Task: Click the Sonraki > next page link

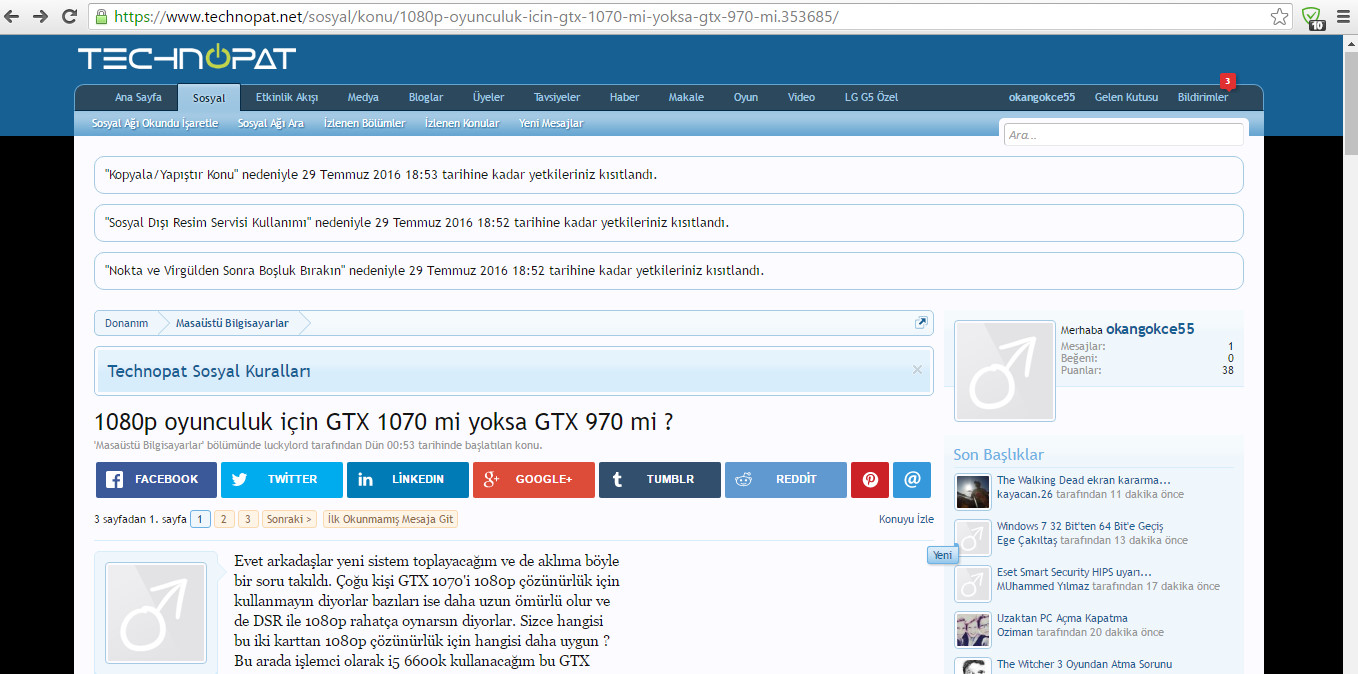Action: 290,519
